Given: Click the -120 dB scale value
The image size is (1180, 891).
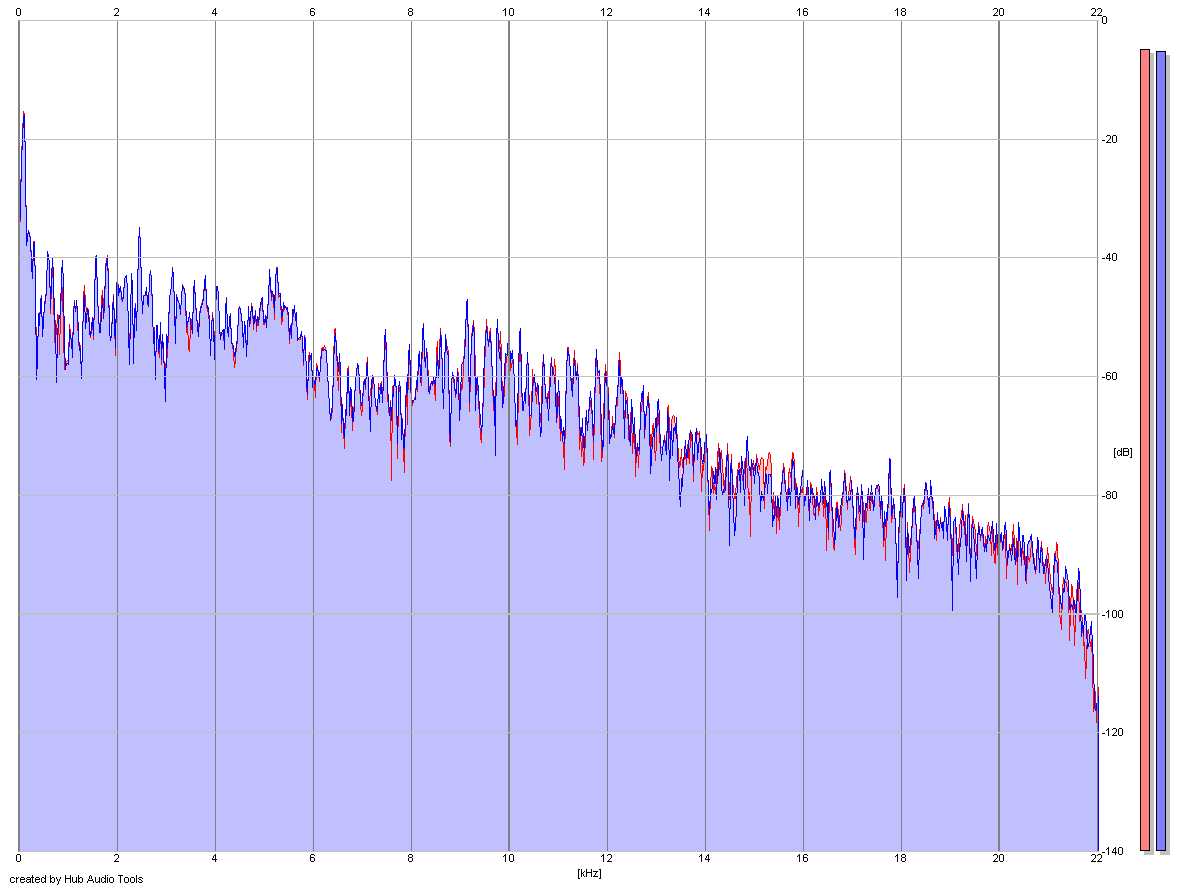Looking at the screenshot, I should tap(1112, 732).
